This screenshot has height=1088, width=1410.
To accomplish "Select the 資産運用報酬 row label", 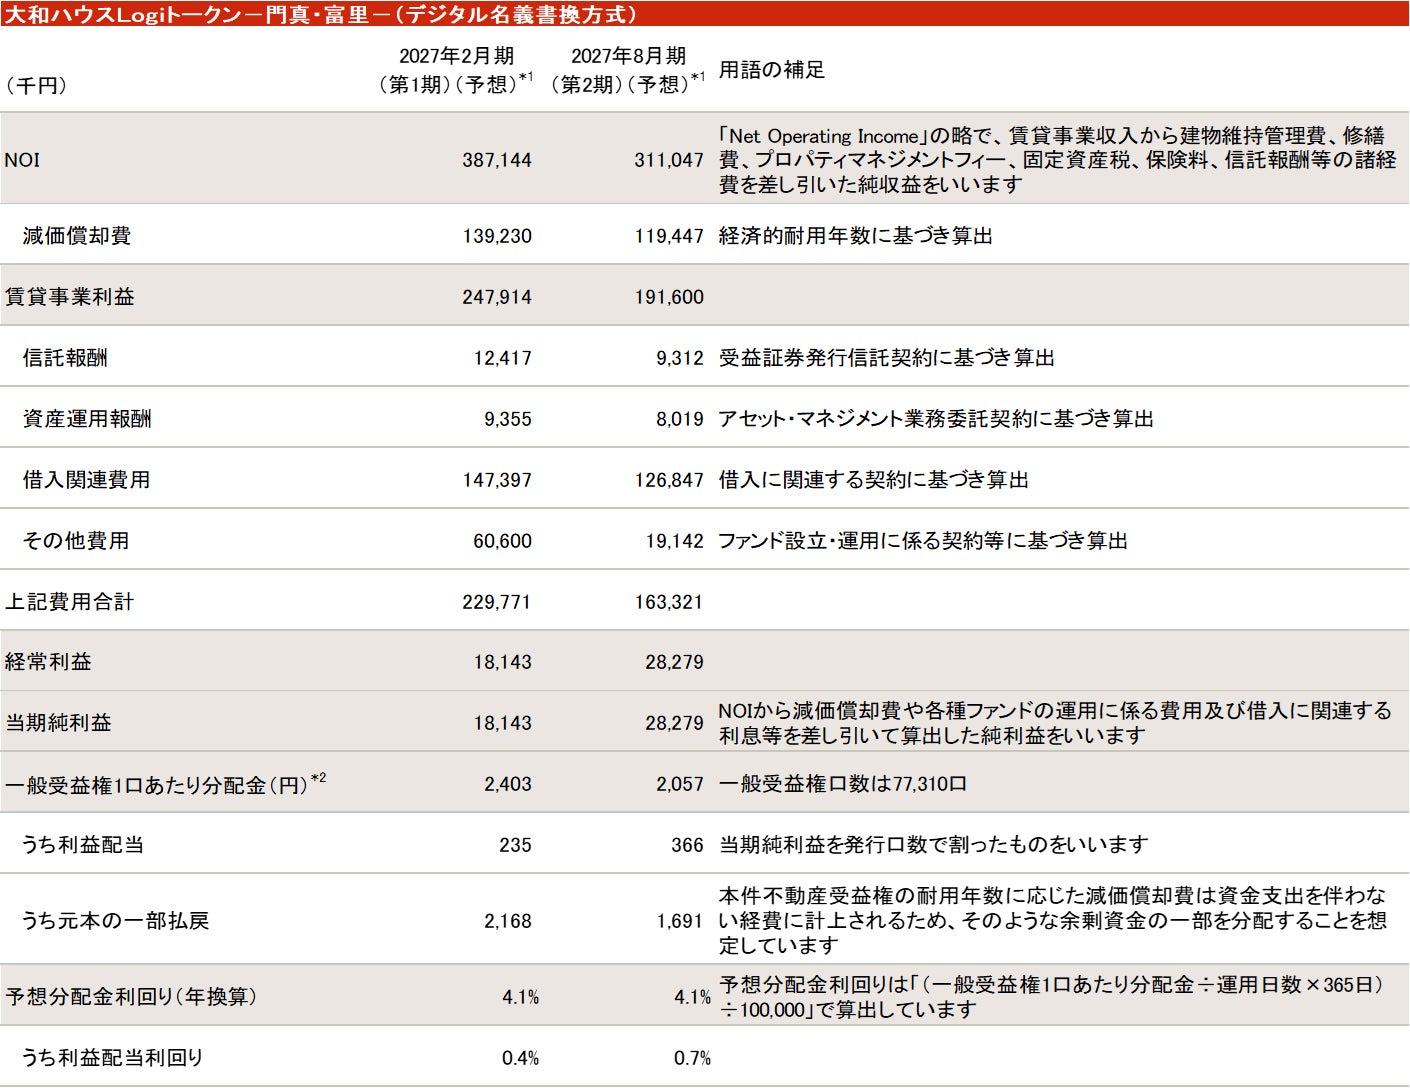I will pos(87,419).
